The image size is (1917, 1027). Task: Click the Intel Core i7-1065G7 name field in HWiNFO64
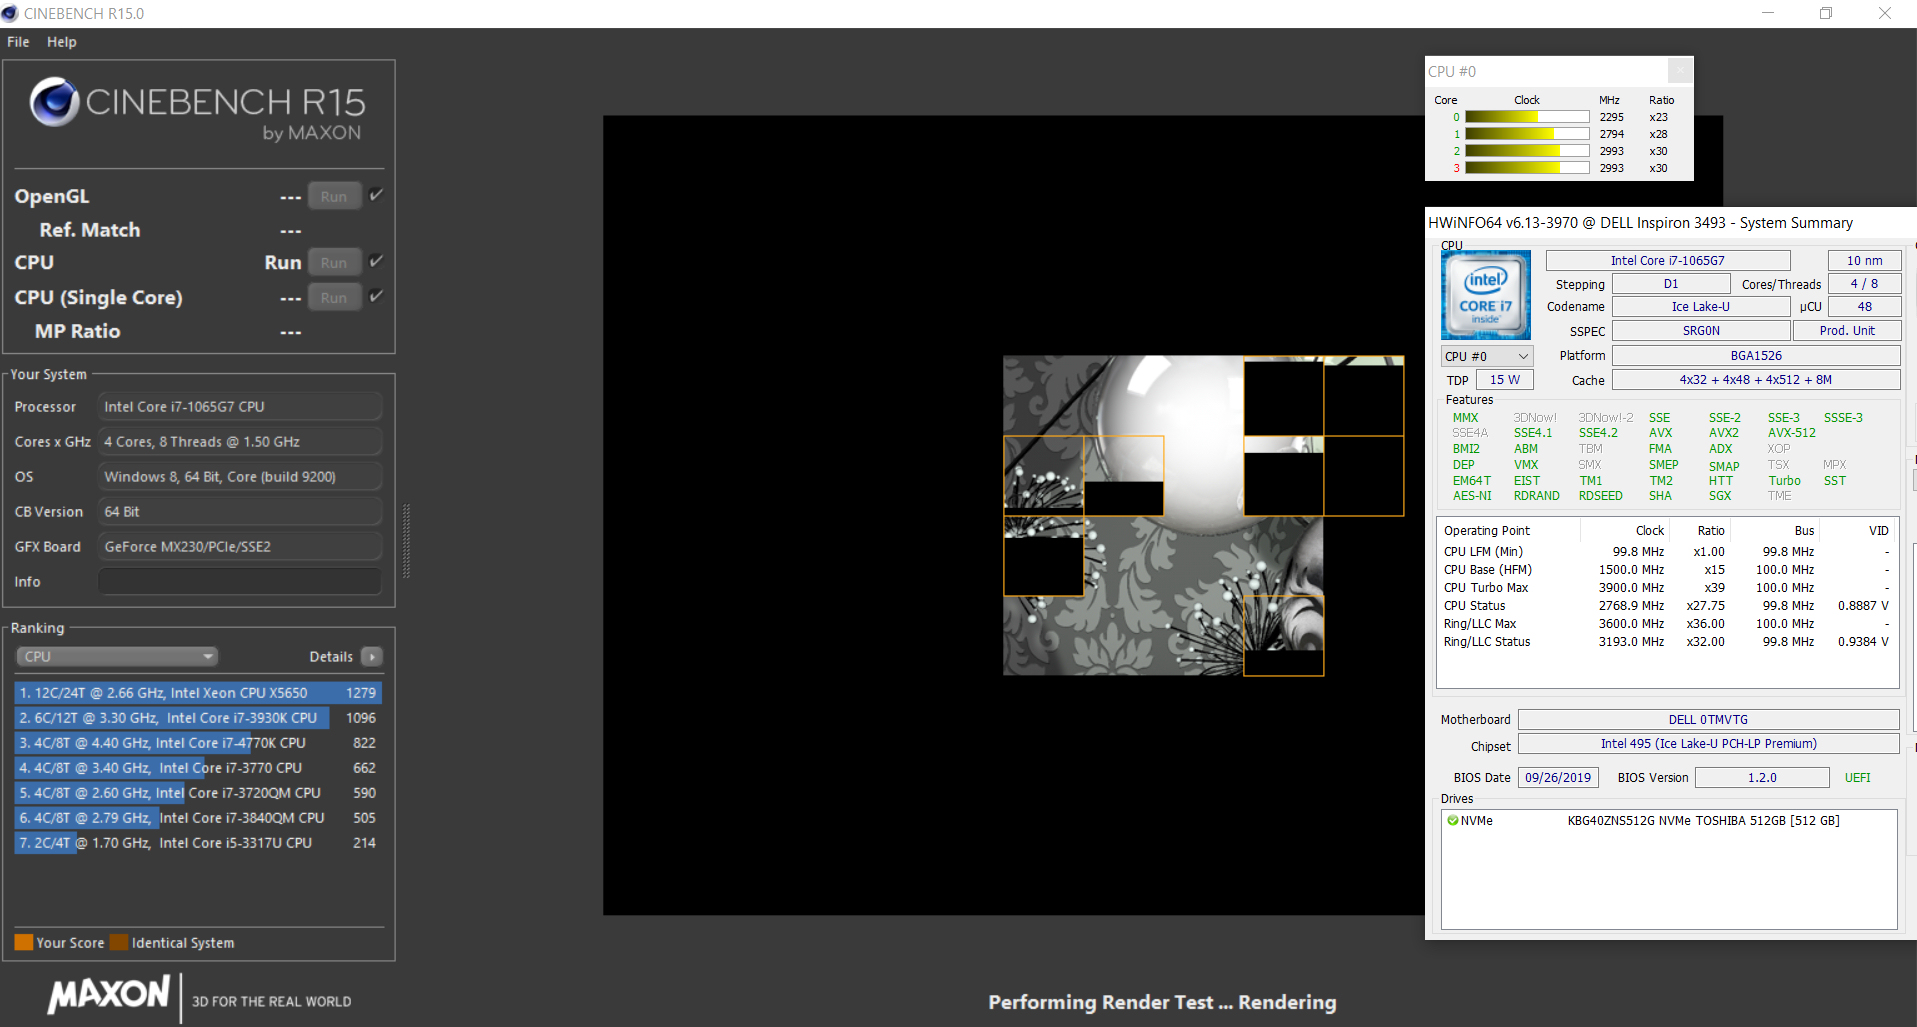click(x=1667, y=261)
